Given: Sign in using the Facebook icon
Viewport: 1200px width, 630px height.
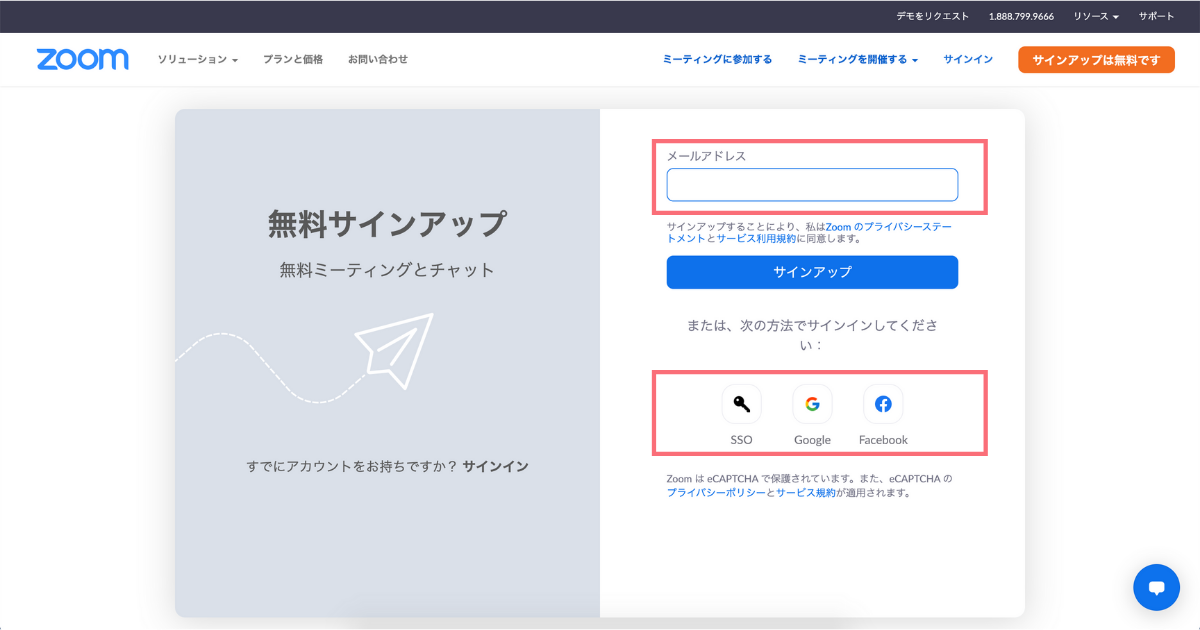Looking at the screenshot, I should [x=883, y=403].
